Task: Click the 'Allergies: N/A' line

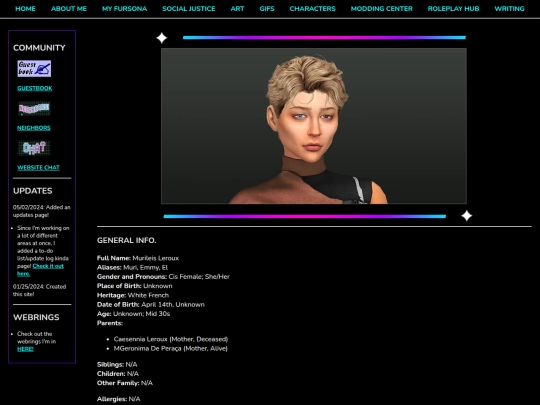Action: click(x=118, y=399)
